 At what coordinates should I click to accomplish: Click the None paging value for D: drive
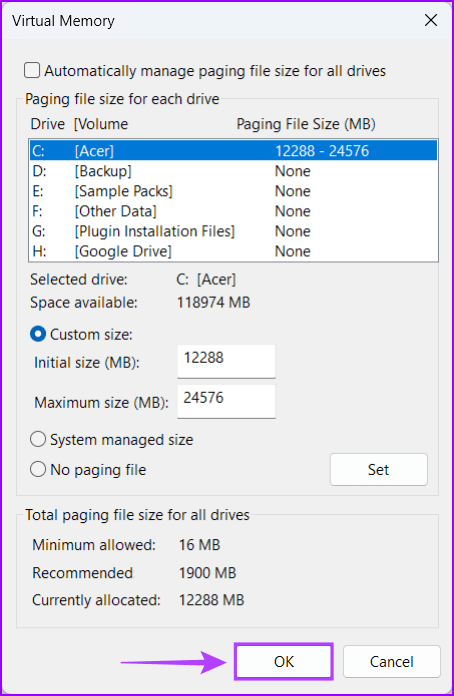click(292, 171)
